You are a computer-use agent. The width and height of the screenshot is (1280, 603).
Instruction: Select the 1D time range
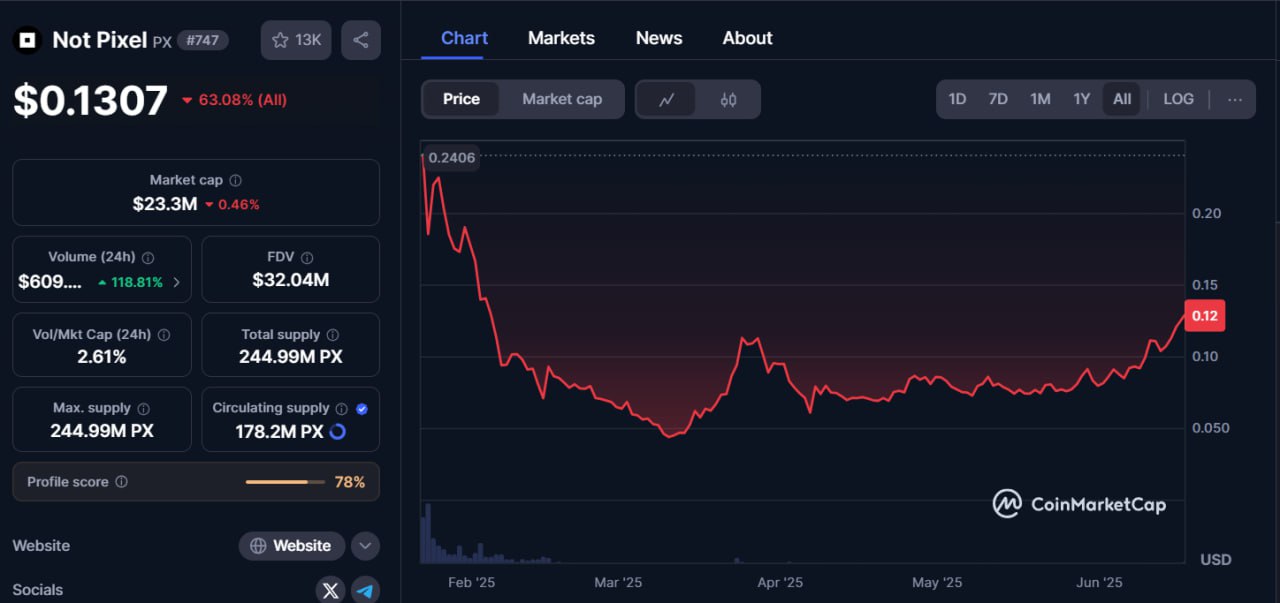pyautogui.click(x=957, y=99)
